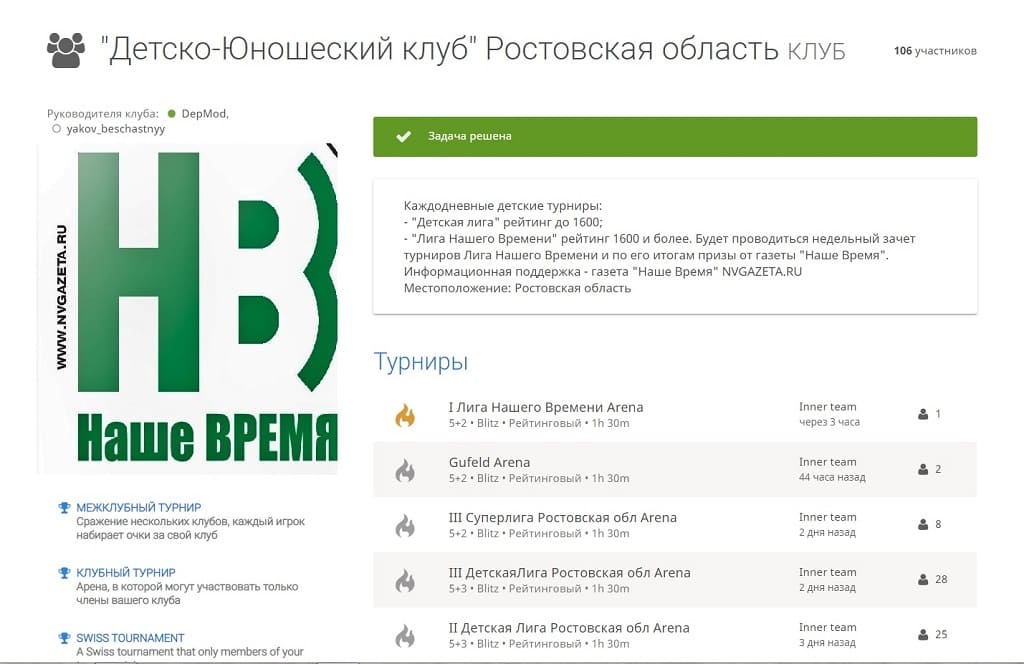Click the Турниры section heading
Viewport: 1024px width, 664px height.
[x=421, y=361]
